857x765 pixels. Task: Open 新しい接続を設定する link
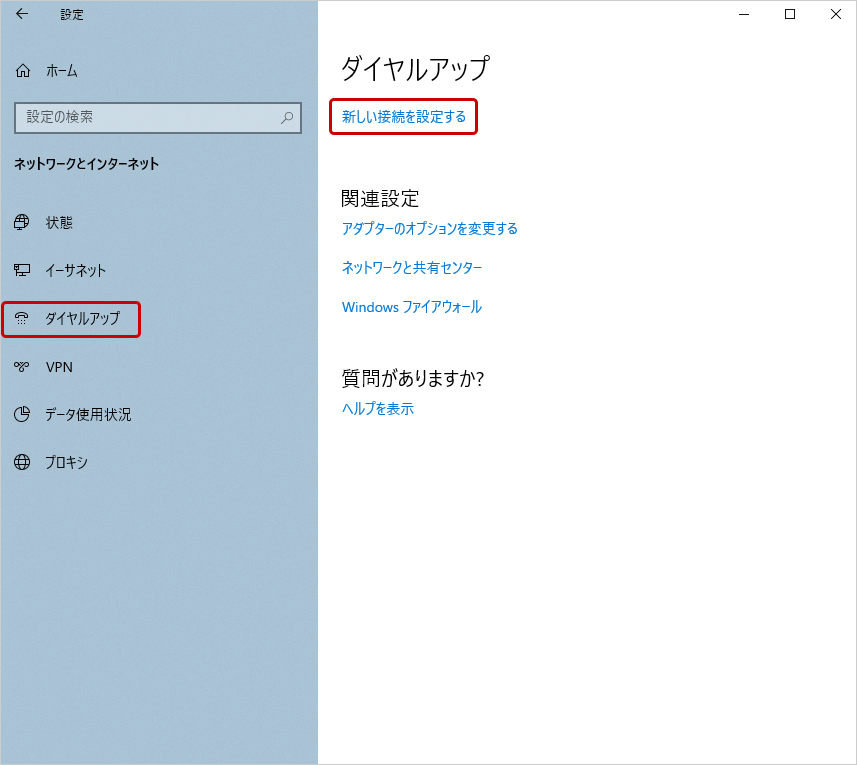coord(403,116)
